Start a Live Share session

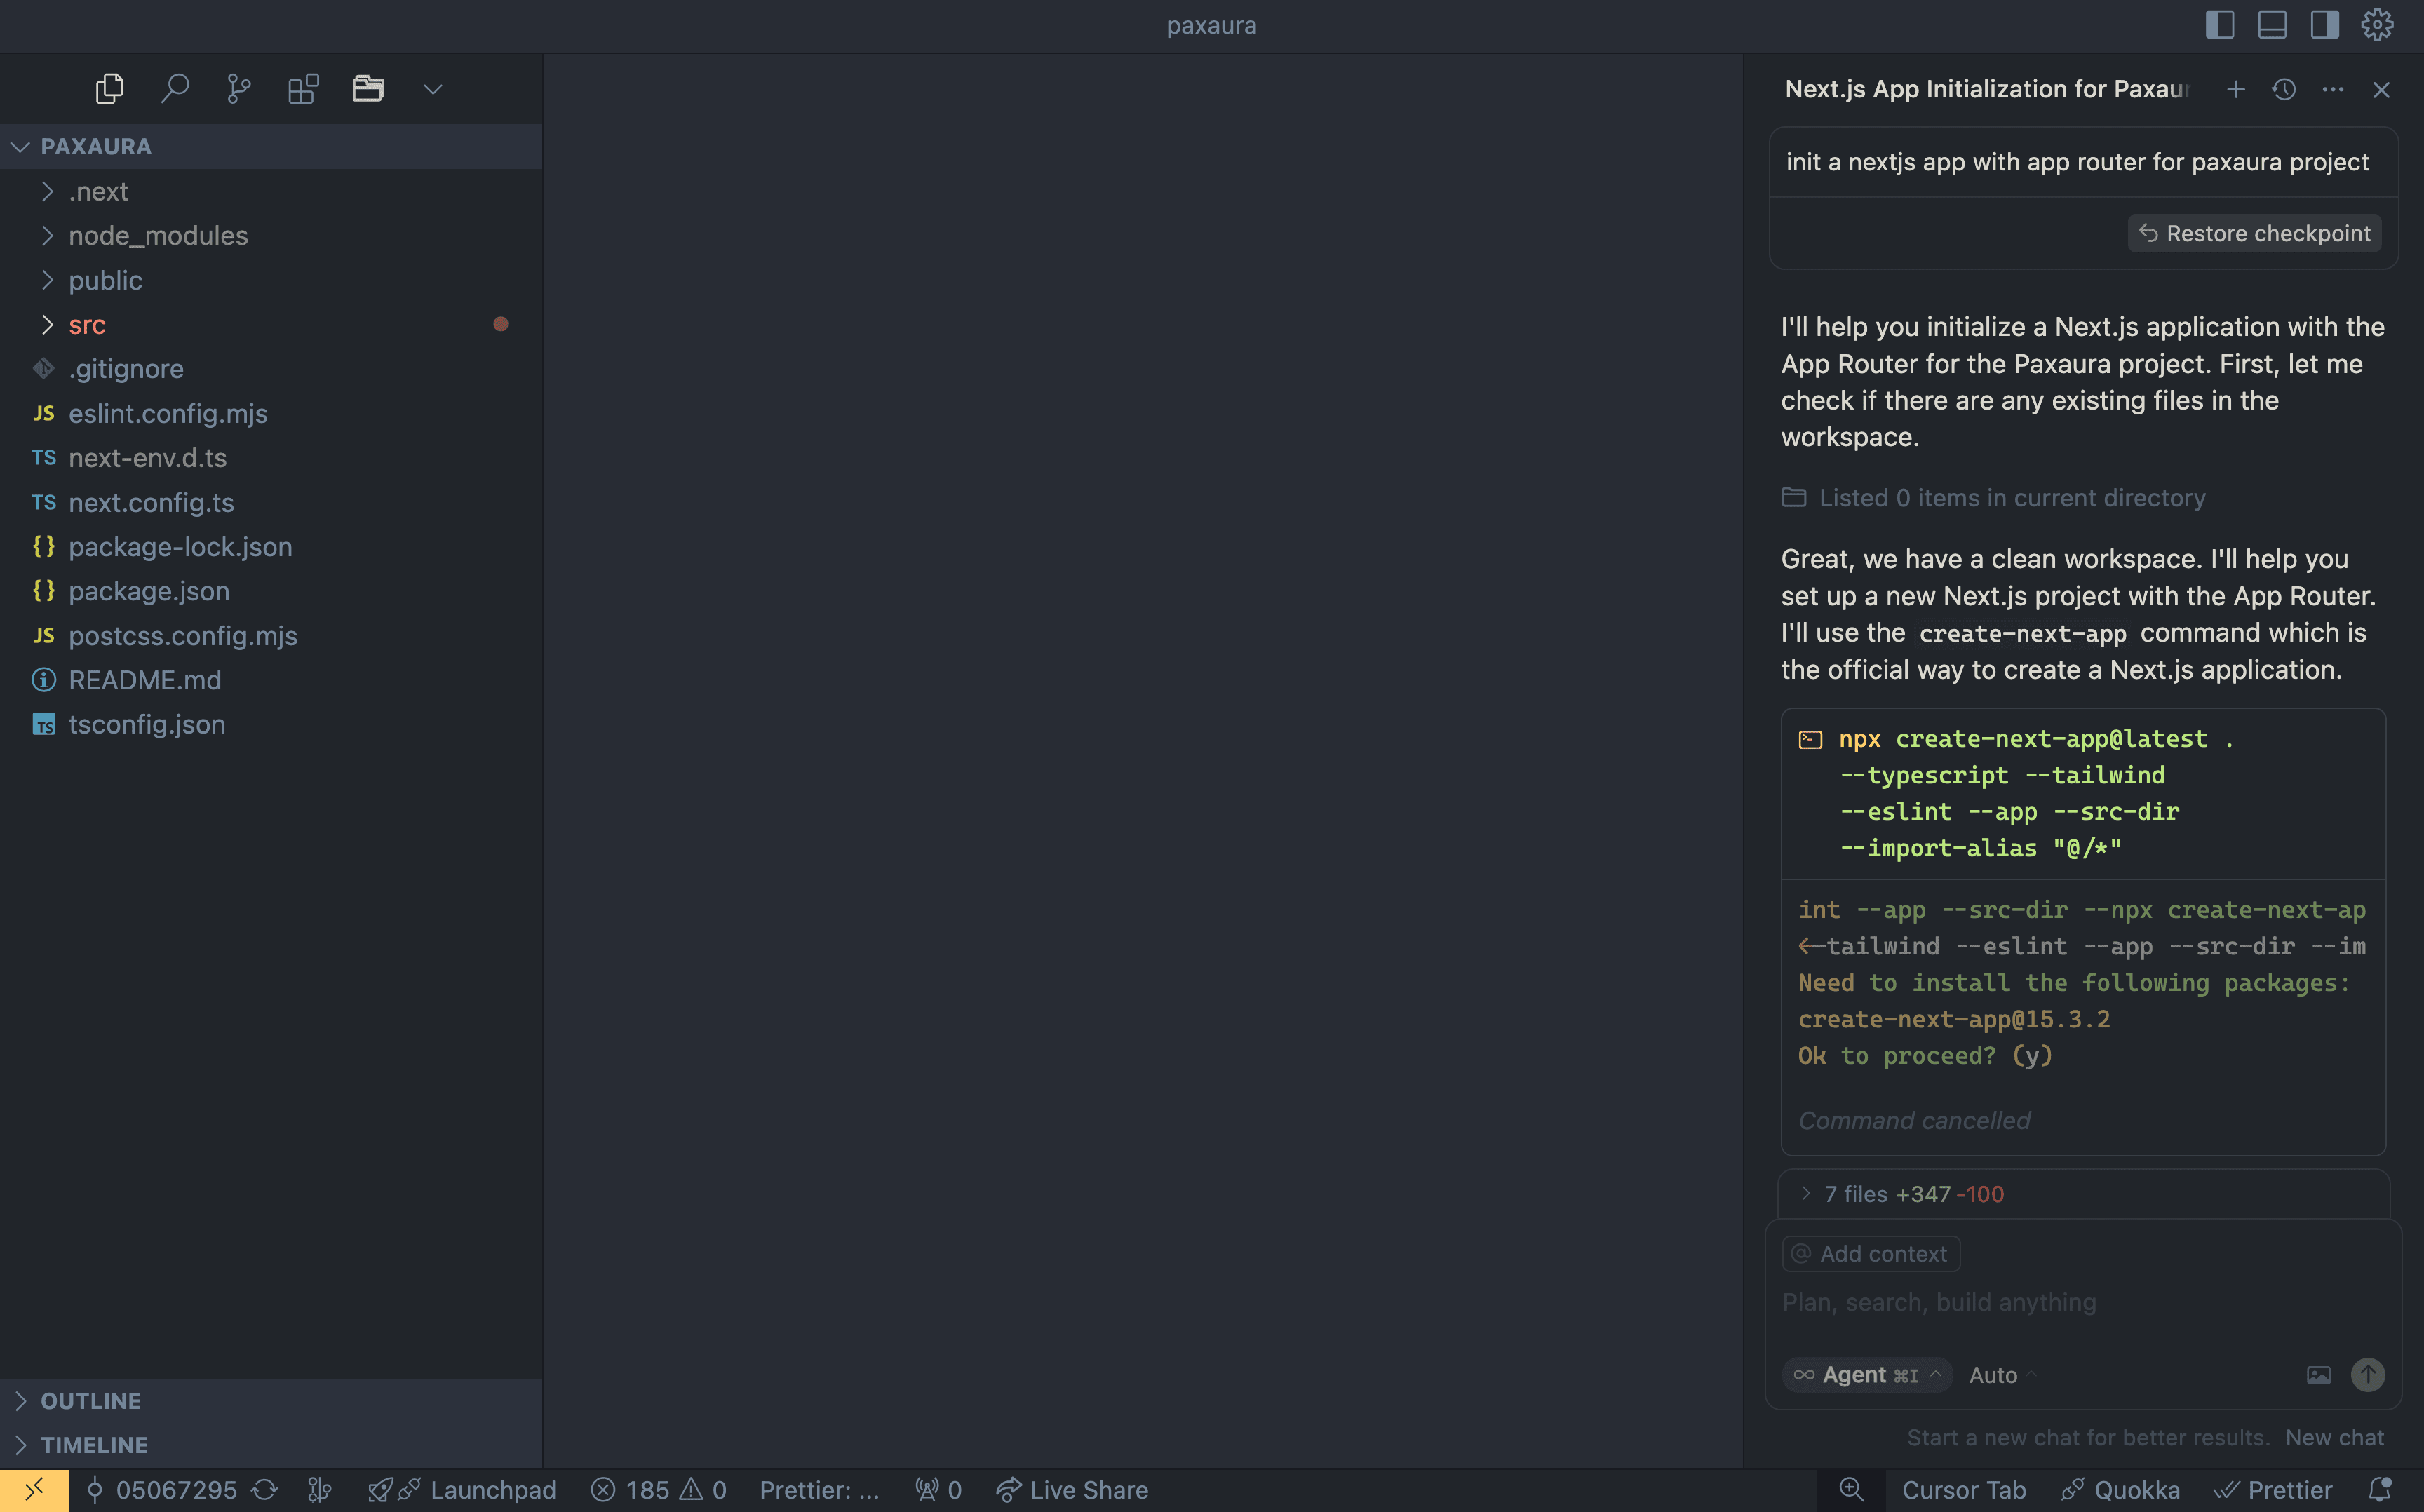click(1072, 1489)
